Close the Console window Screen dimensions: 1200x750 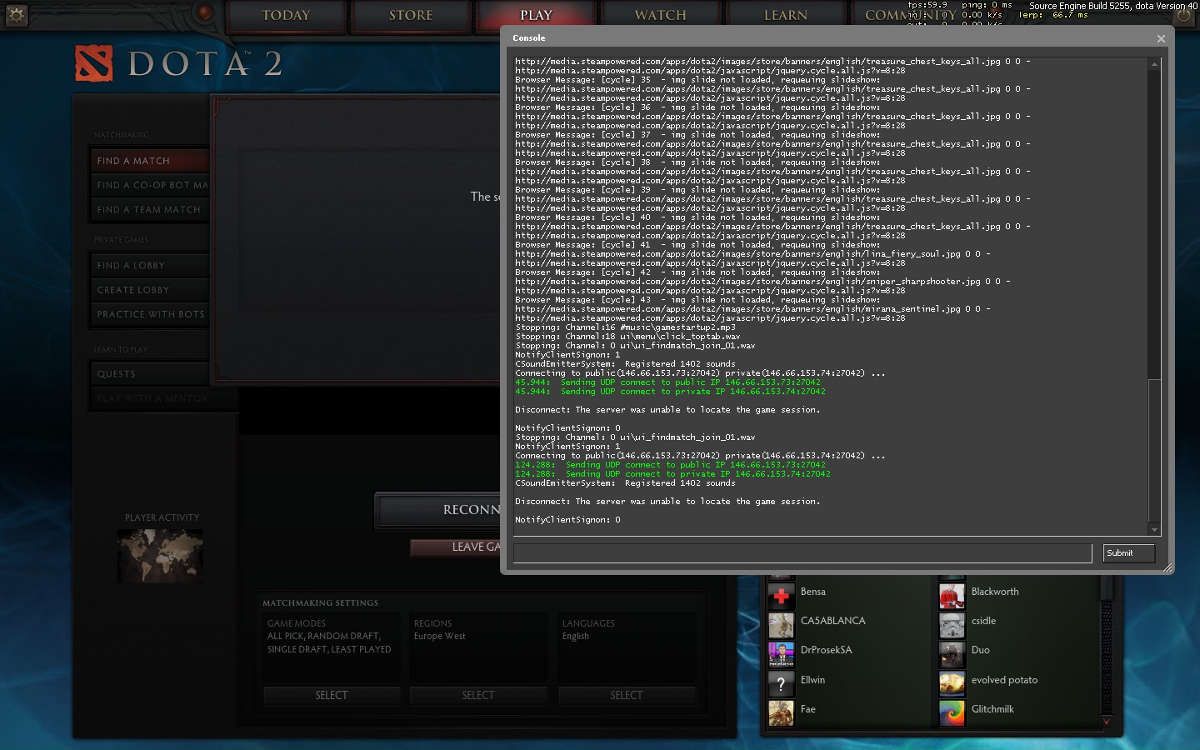click(x=1161, y=39)
